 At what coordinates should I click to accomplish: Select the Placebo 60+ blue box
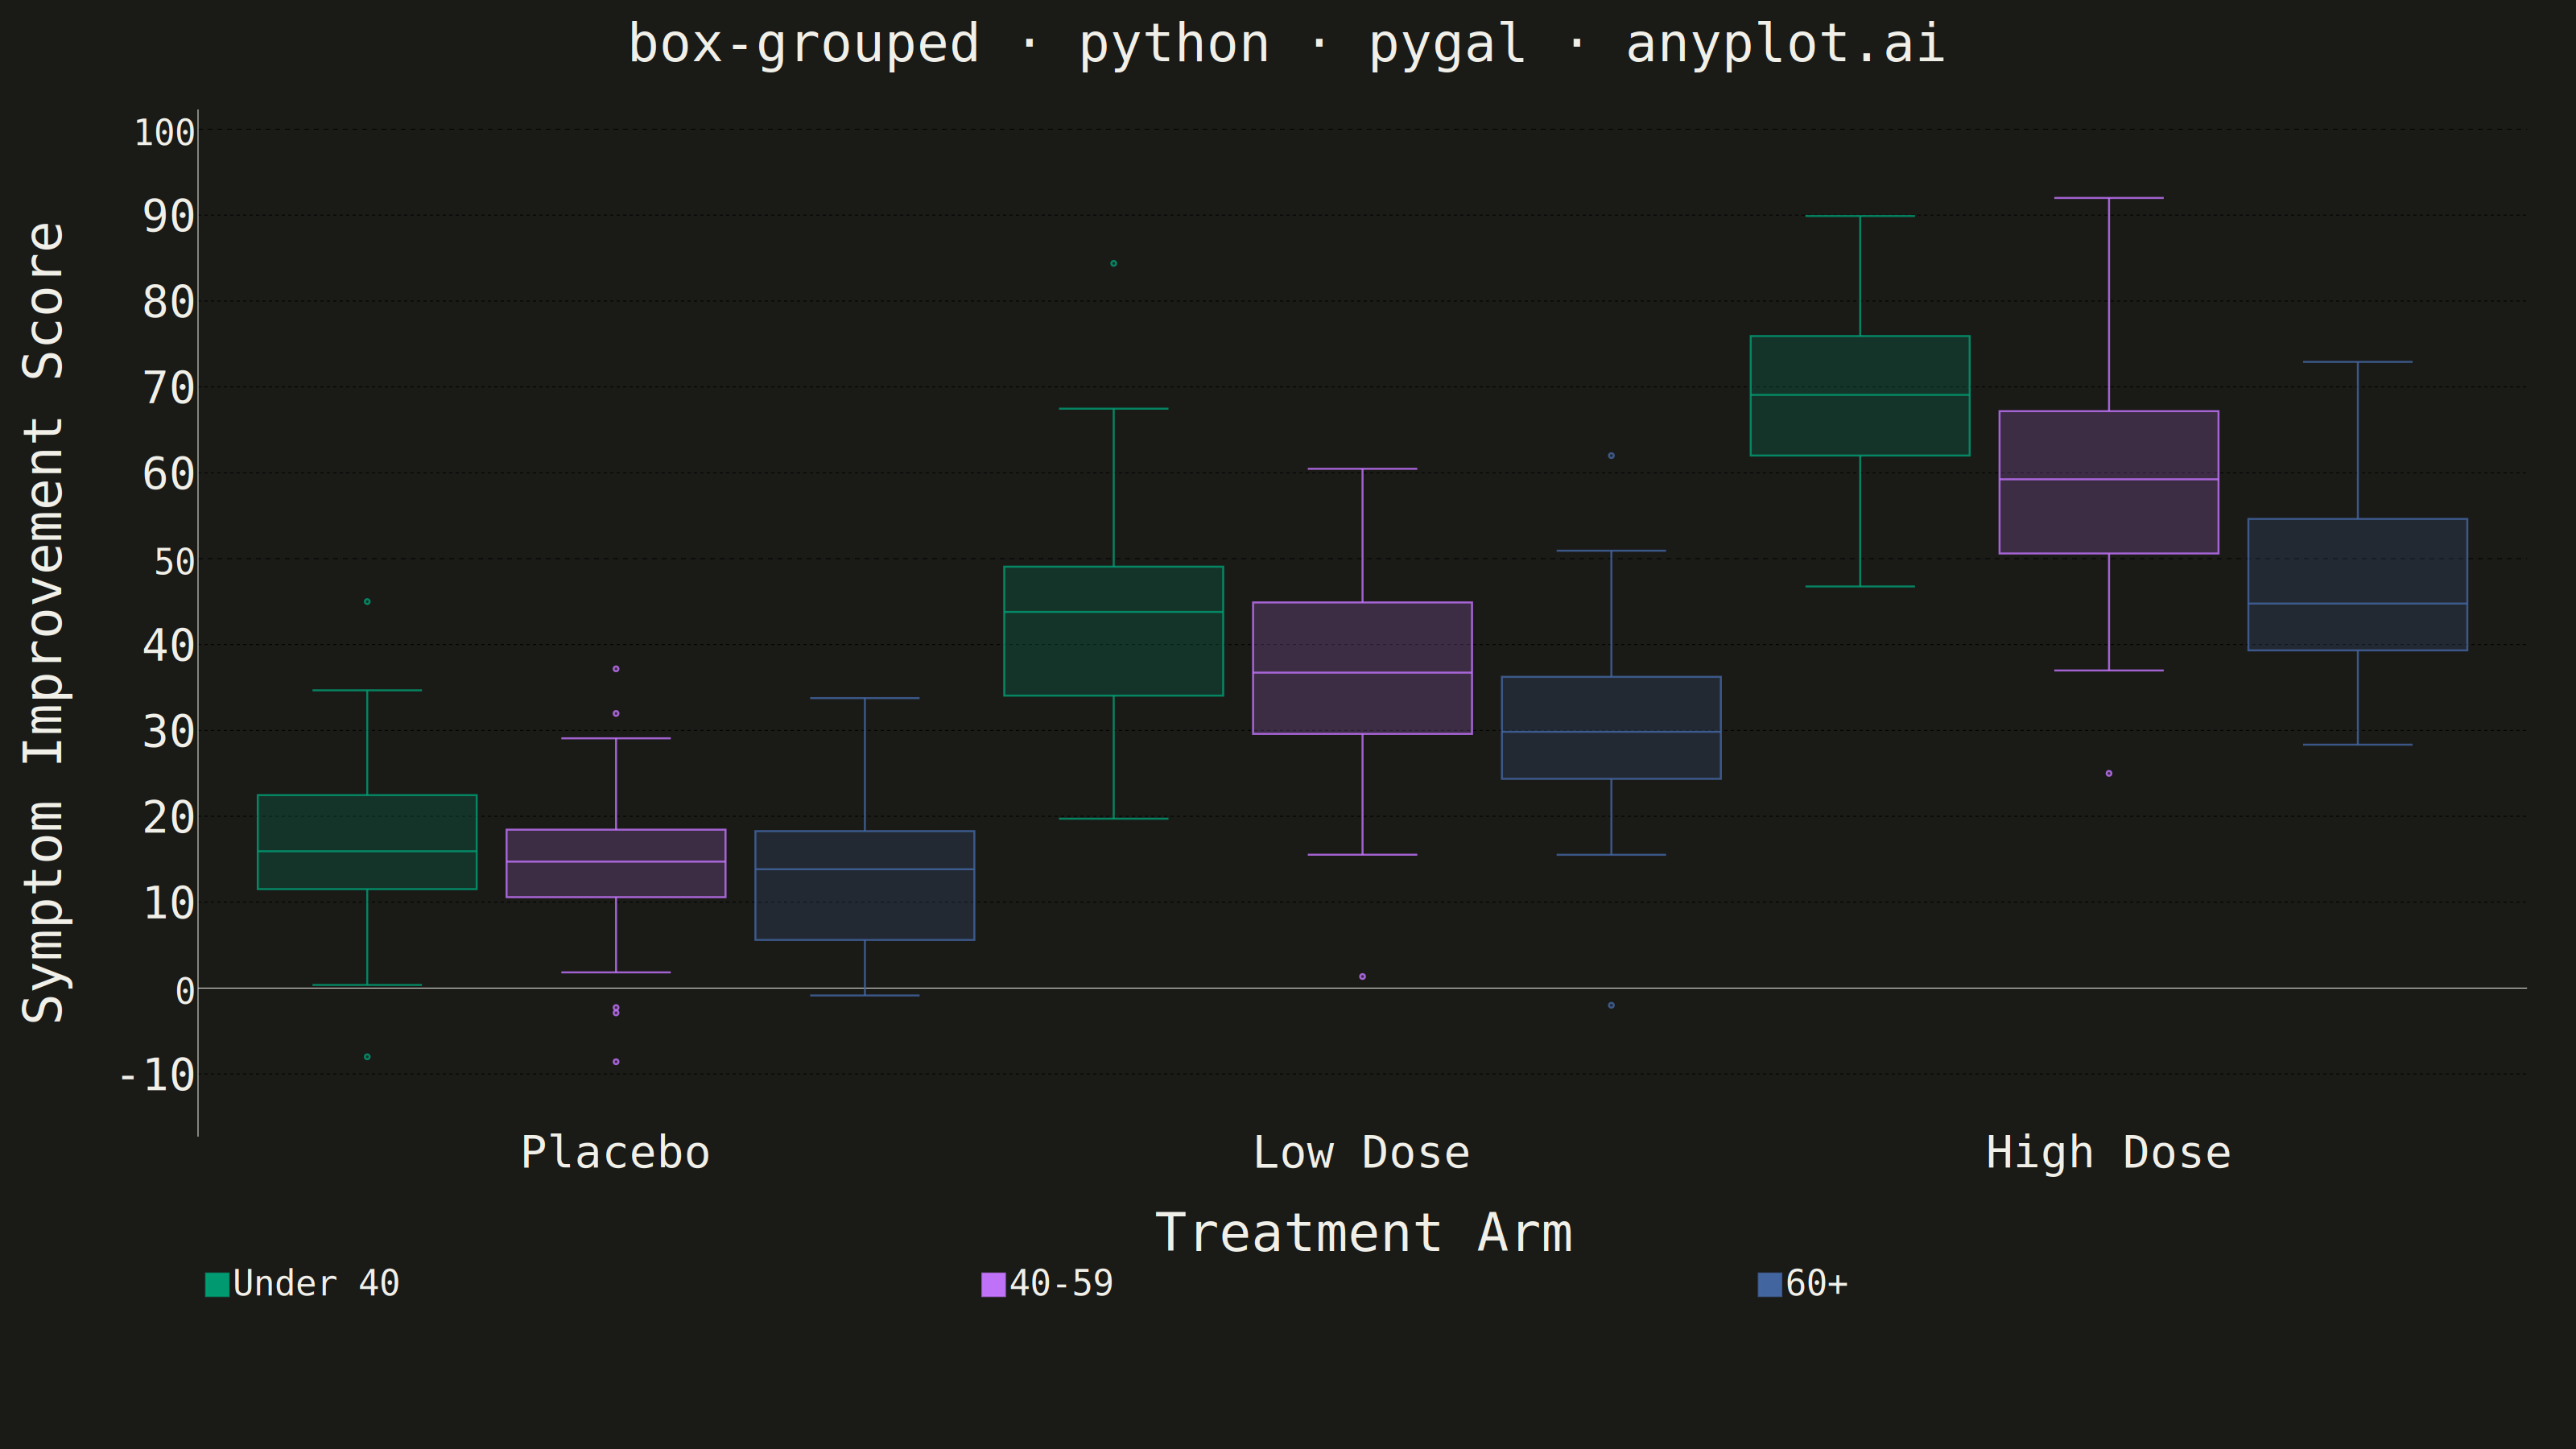click(x=865, y=885)
